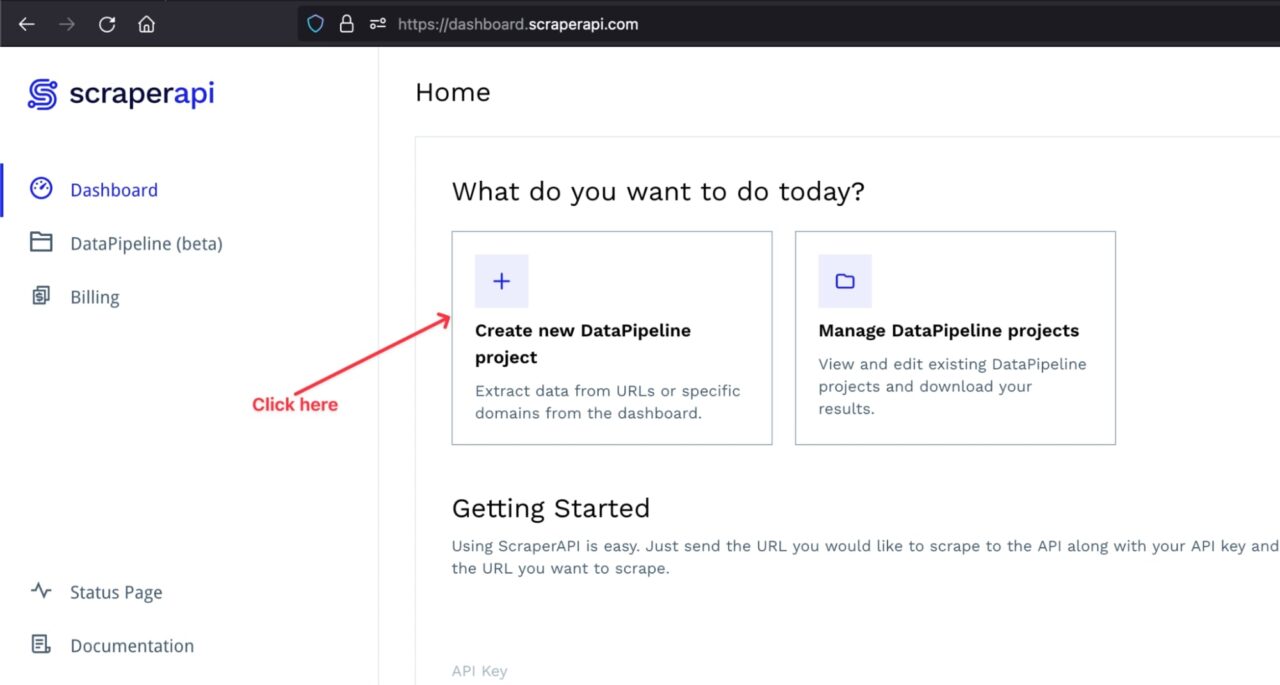Click the Billing receipt icon
This screenshot has height=685, width=1280.
(x=41, y=295)
